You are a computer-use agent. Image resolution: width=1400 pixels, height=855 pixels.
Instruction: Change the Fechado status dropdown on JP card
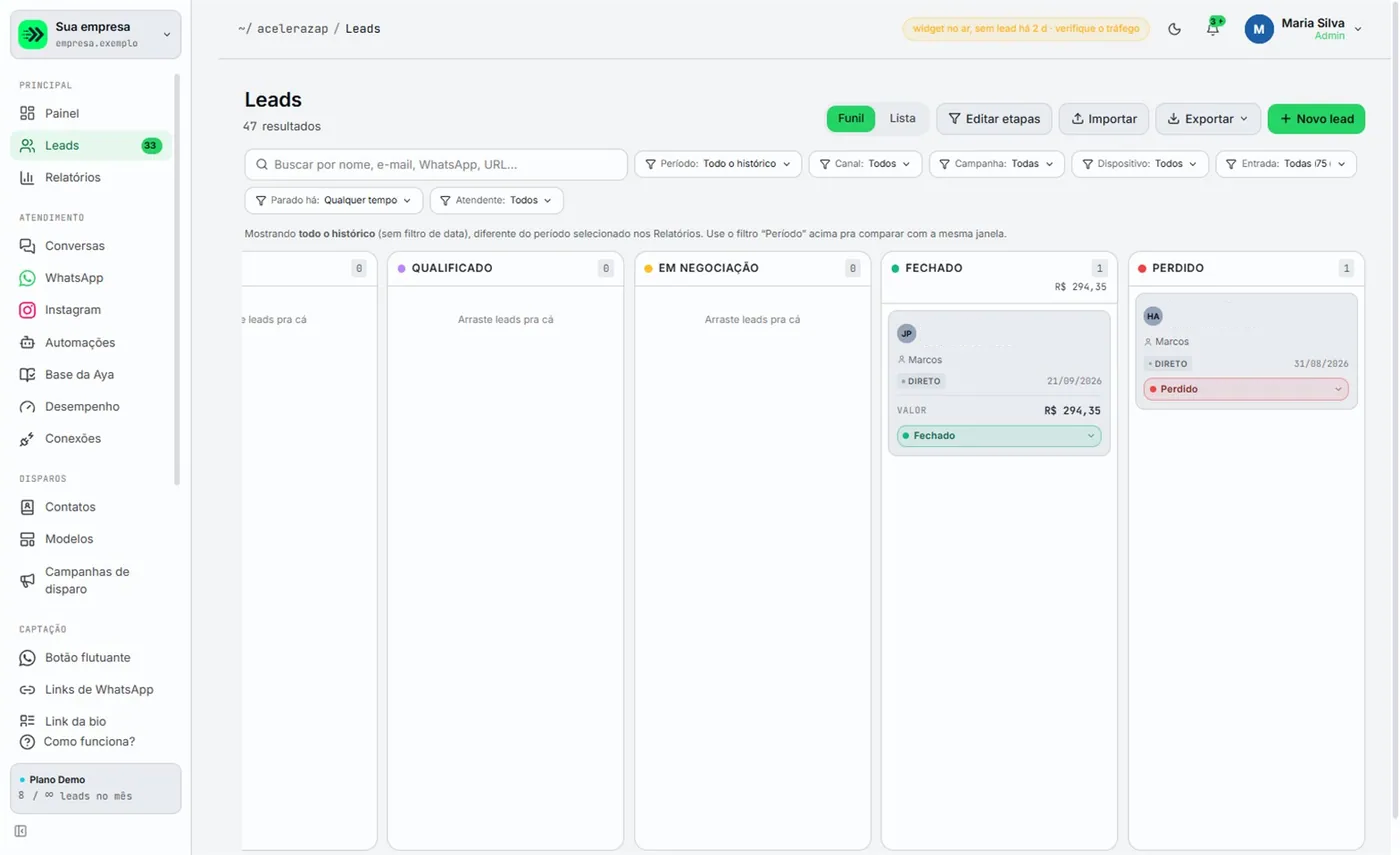999,436
